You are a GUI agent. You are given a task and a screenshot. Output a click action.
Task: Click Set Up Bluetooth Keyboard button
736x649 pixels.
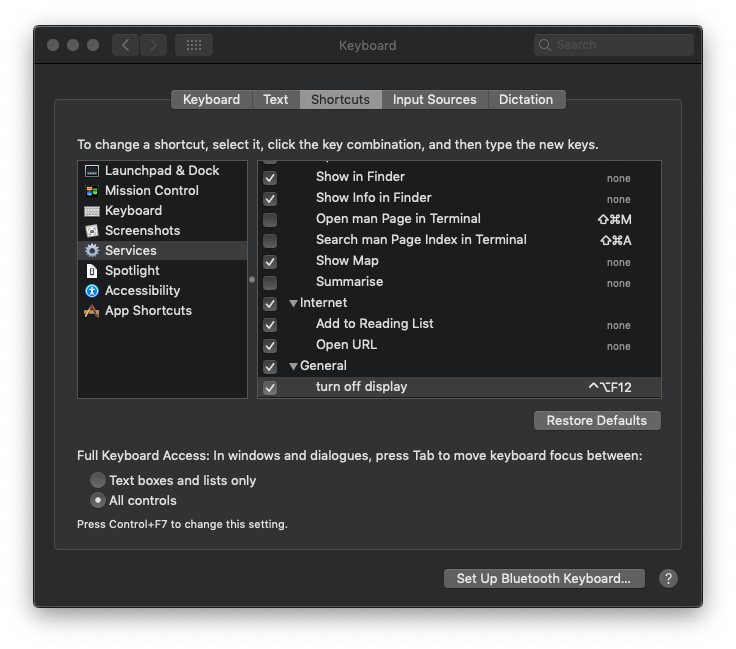[x=544, y=579]
